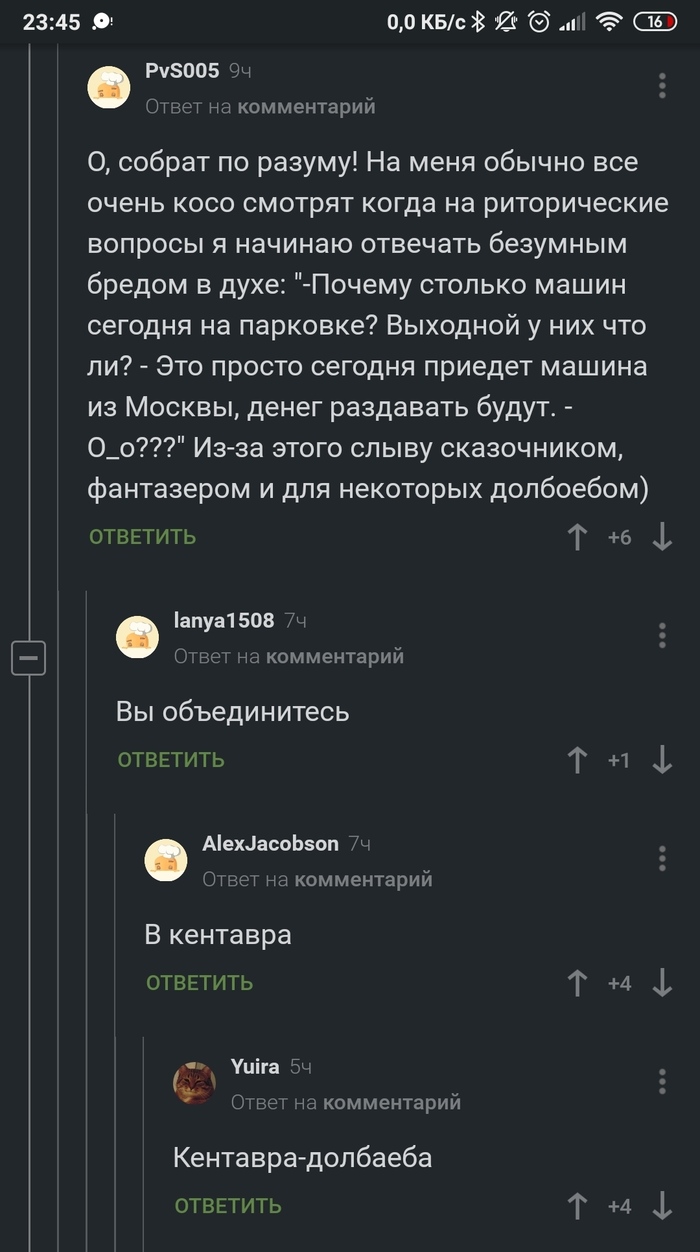
Task: Downvote Yuira's comment
Action: (x=662, y=1206)
